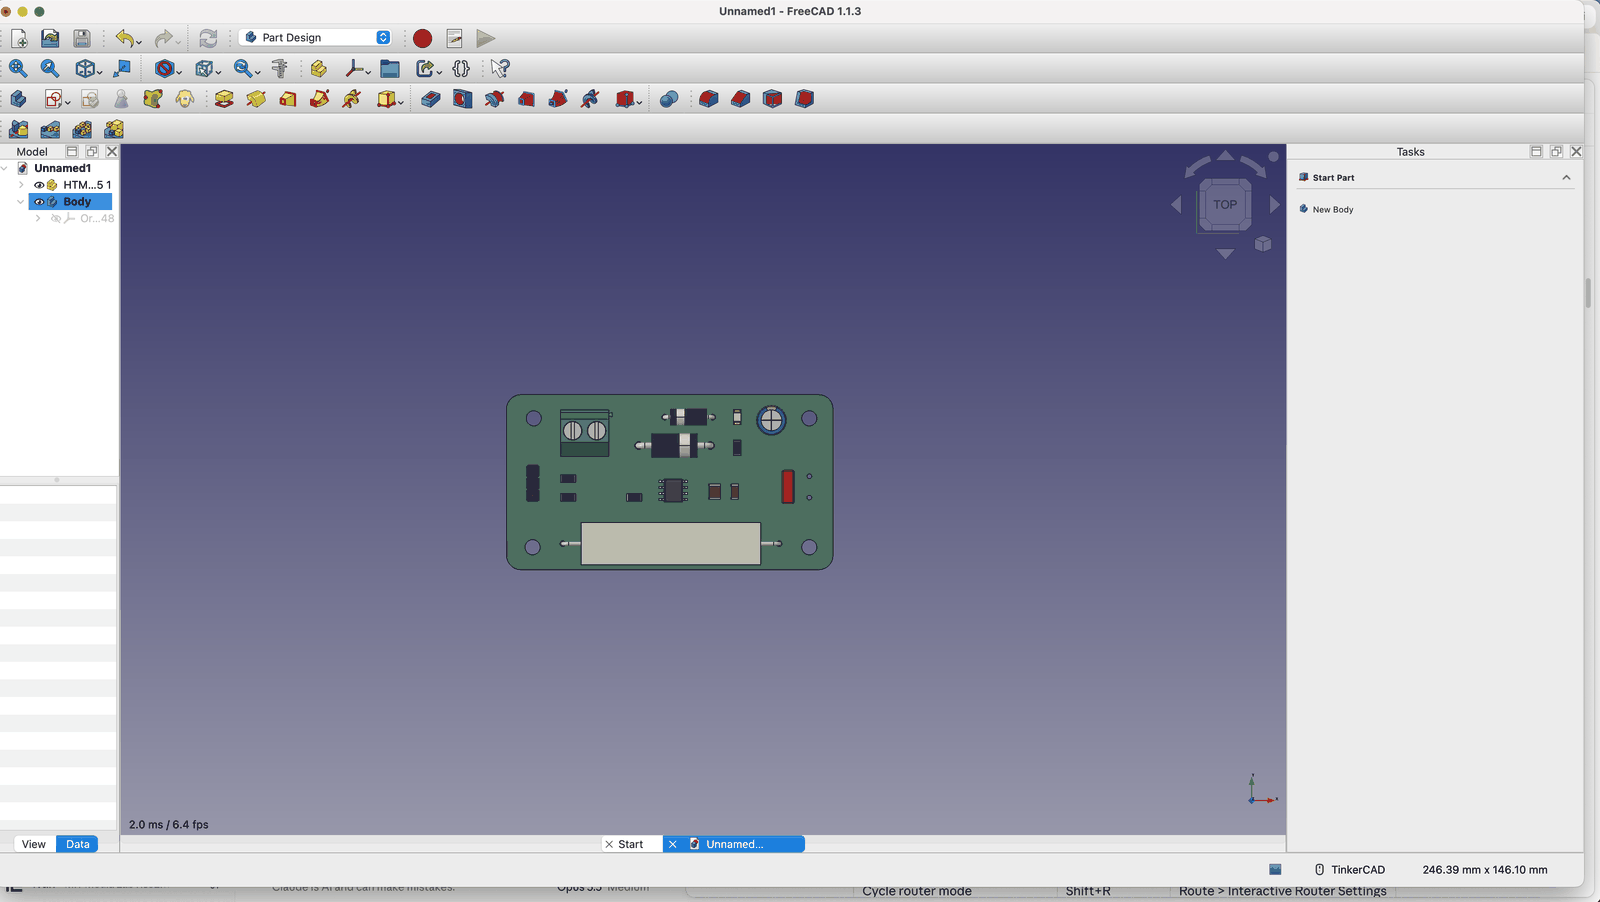Click TinkerCAD navigation style button
Image resolution: width=1600 pixels, height=902 pixels.
1350,870
